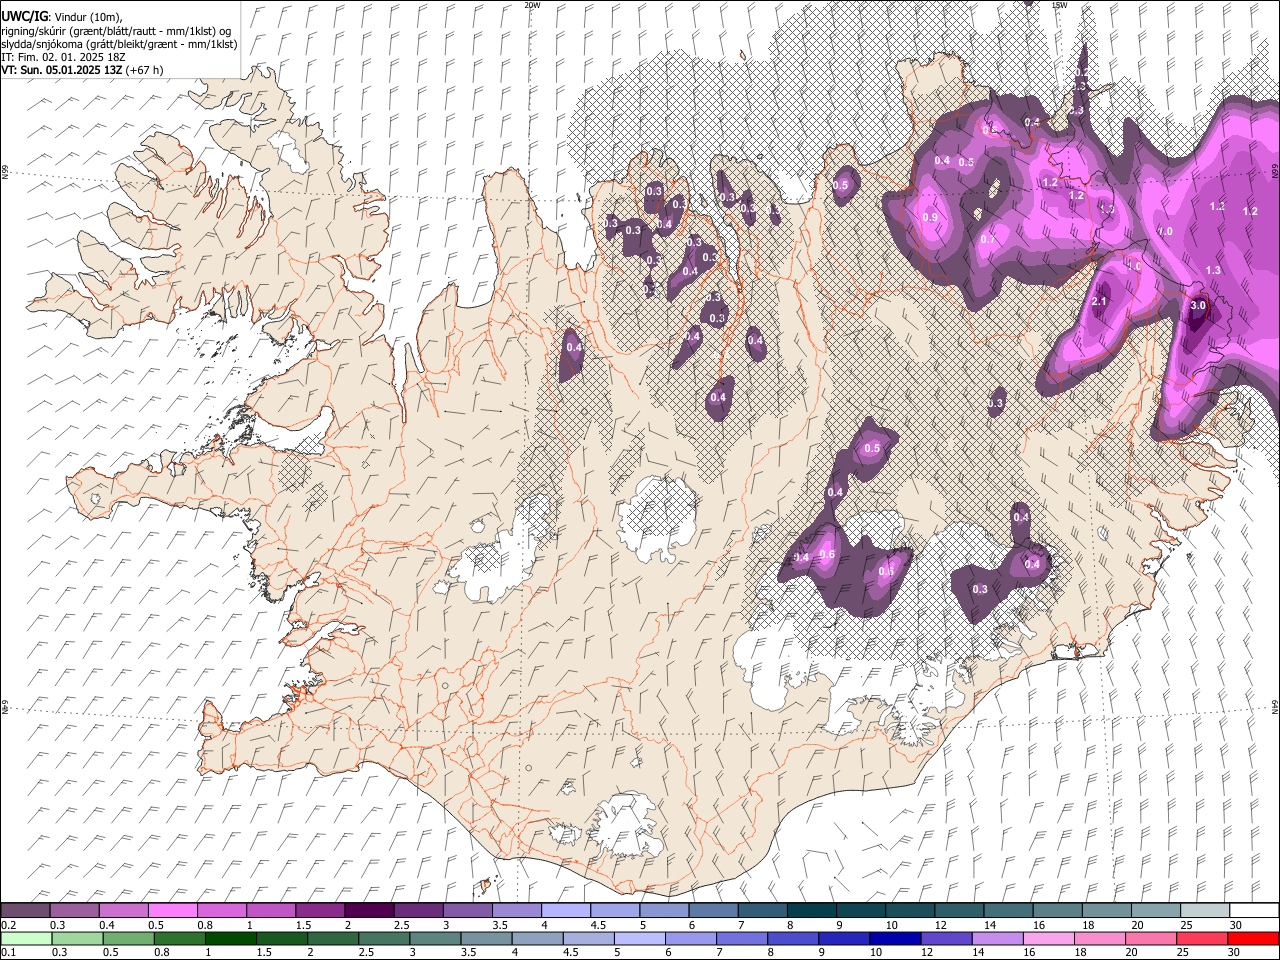Viewport: 1280px width, 960px height.
Task: Click the top legend swatch between 12 and 14
Action: tap(959, 911)
